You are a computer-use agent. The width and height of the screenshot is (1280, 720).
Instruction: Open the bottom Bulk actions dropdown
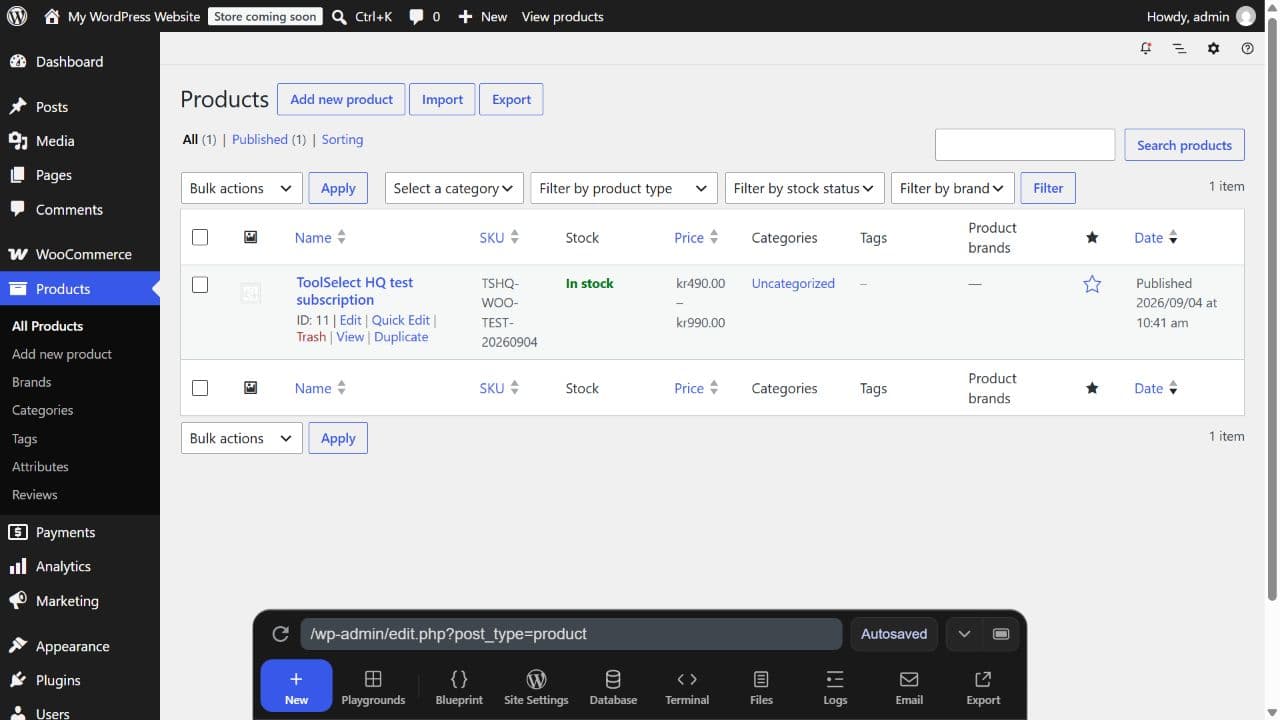242,438
